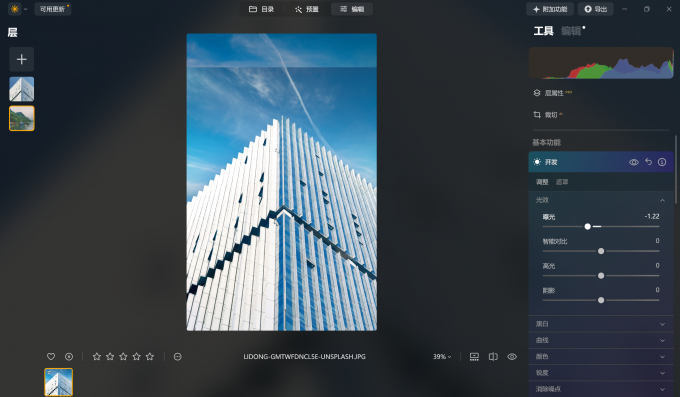Click the 高光 highlights slider handle
Screen dimensions: 680x397
[601, 276]
